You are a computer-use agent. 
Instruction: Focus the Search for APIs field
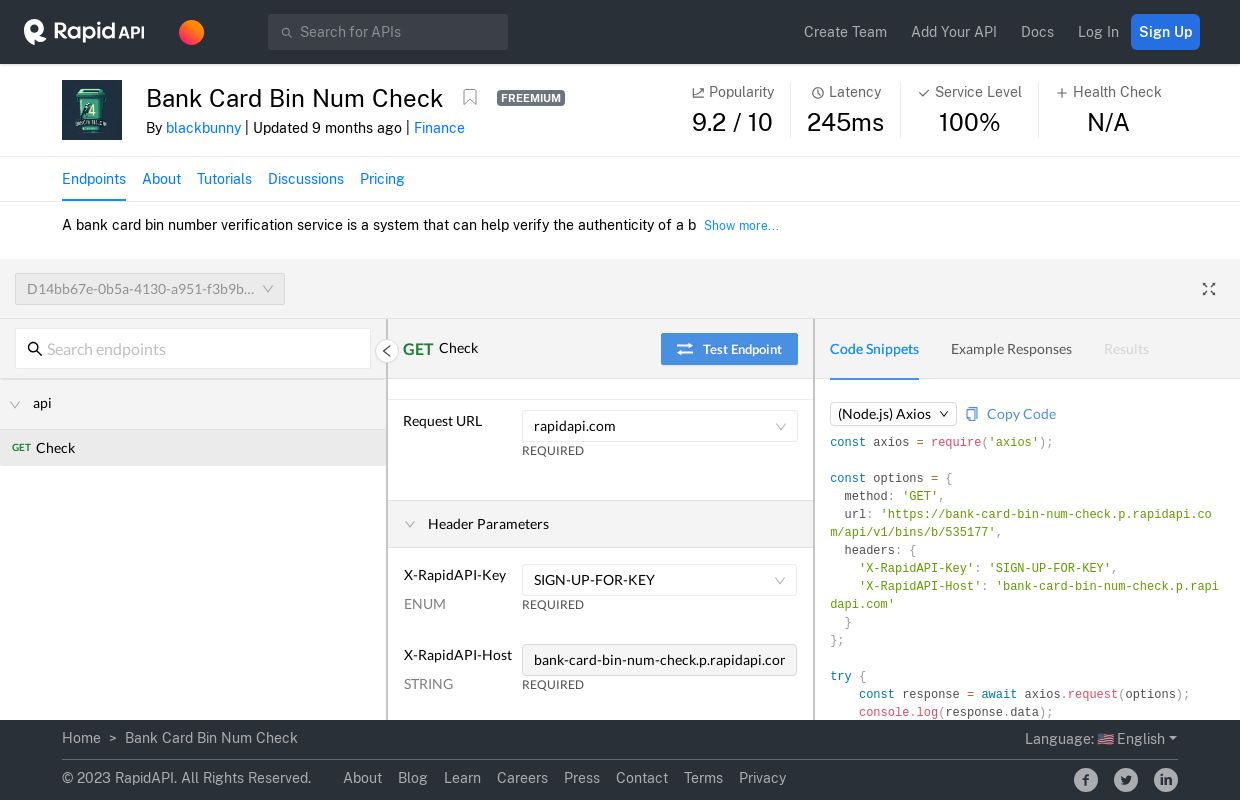[388, 32]
